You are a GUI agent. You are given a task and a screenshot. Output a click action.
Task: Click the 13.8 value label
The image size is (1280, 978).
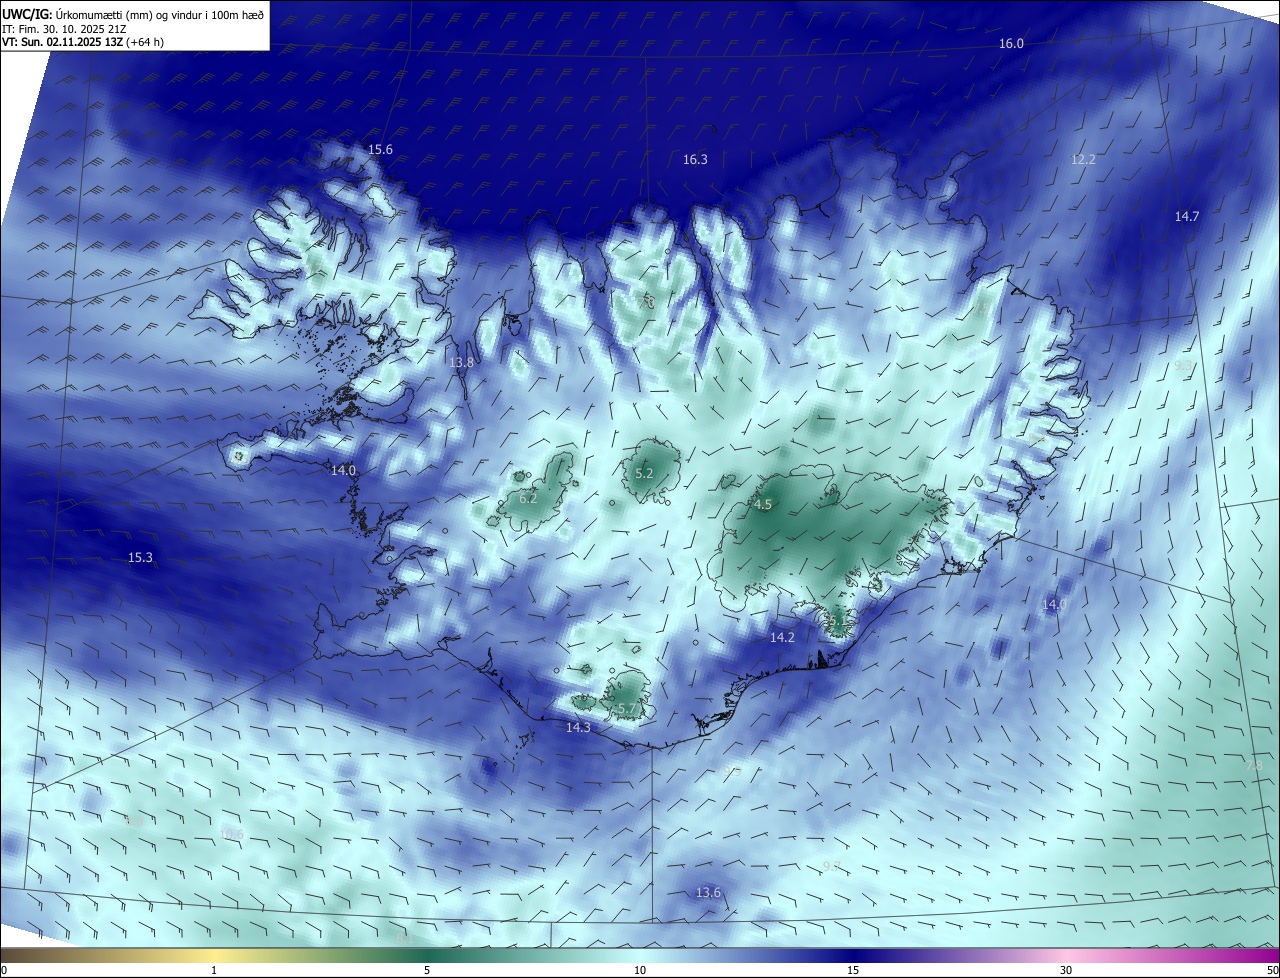coord(461,362)
